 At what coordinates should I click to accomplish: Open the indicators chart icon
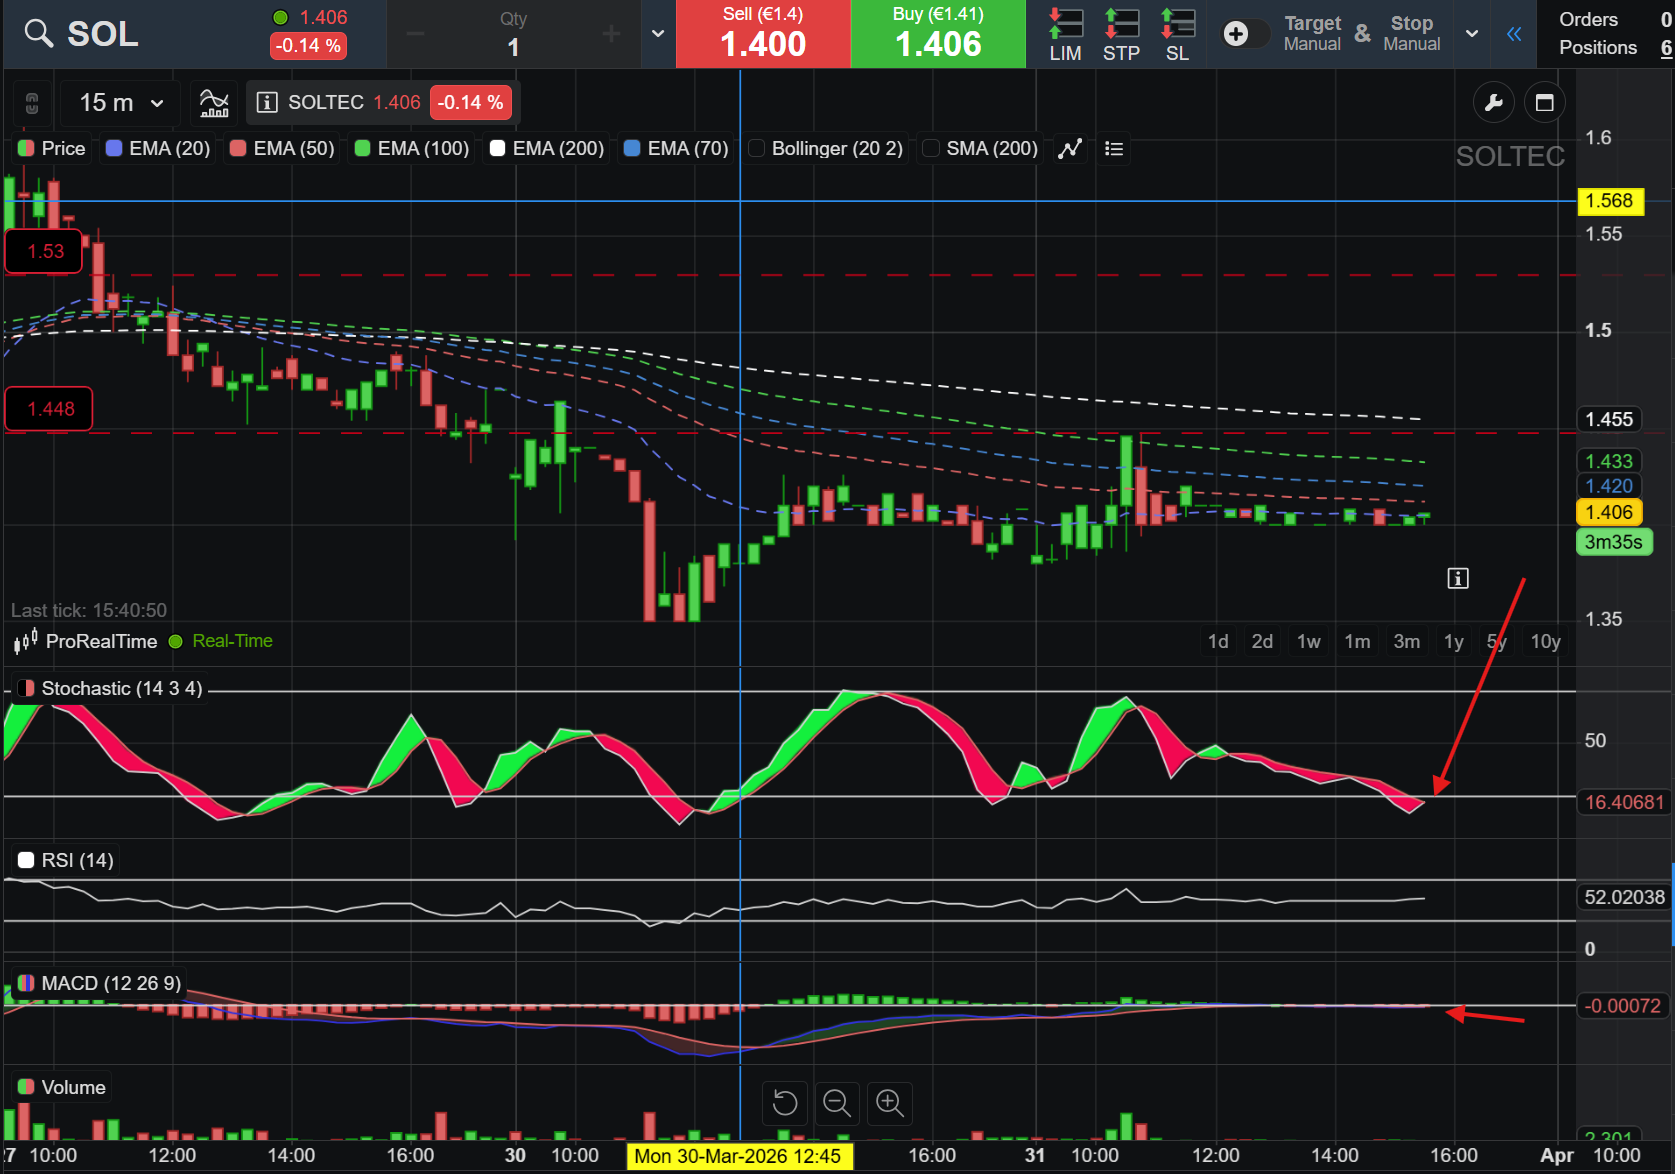(x=214, y=102)
